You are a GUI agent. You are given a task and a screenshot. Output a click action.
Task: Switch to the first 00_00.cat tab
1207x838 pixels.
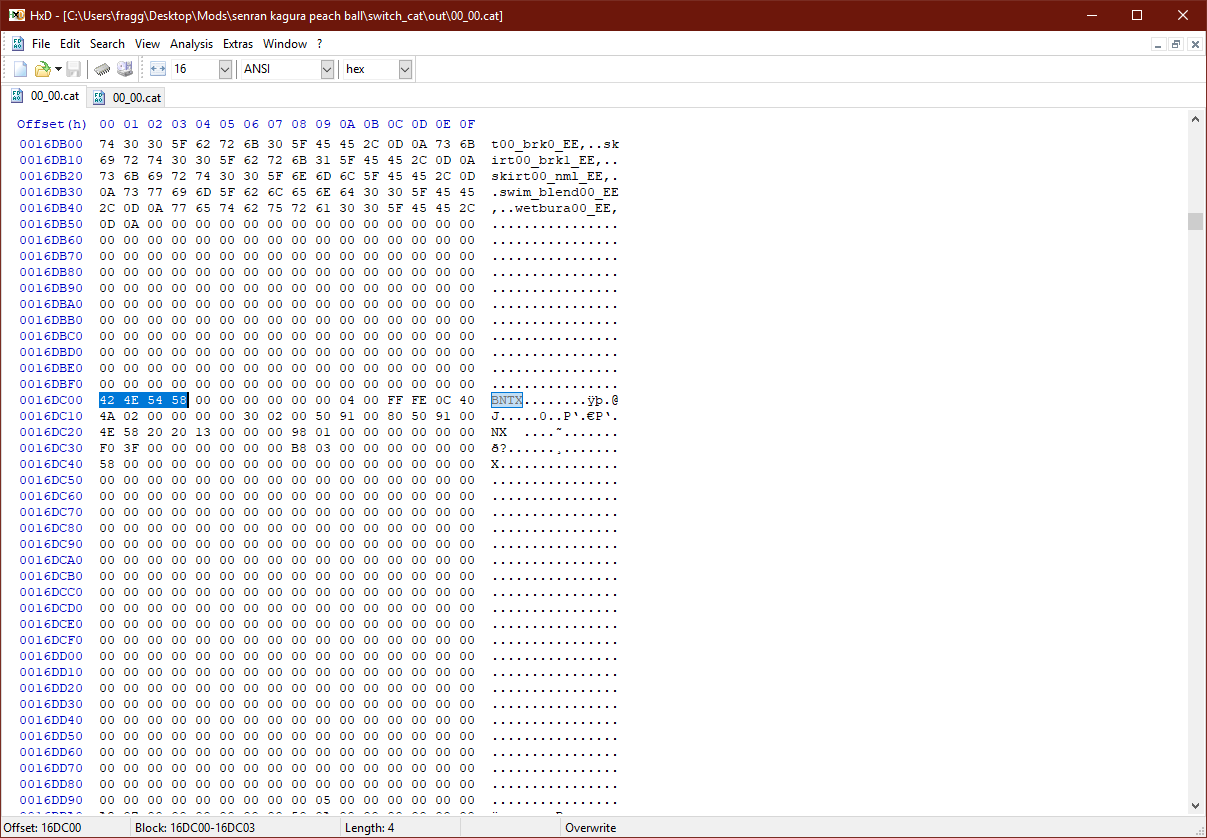tap(45, 96)
